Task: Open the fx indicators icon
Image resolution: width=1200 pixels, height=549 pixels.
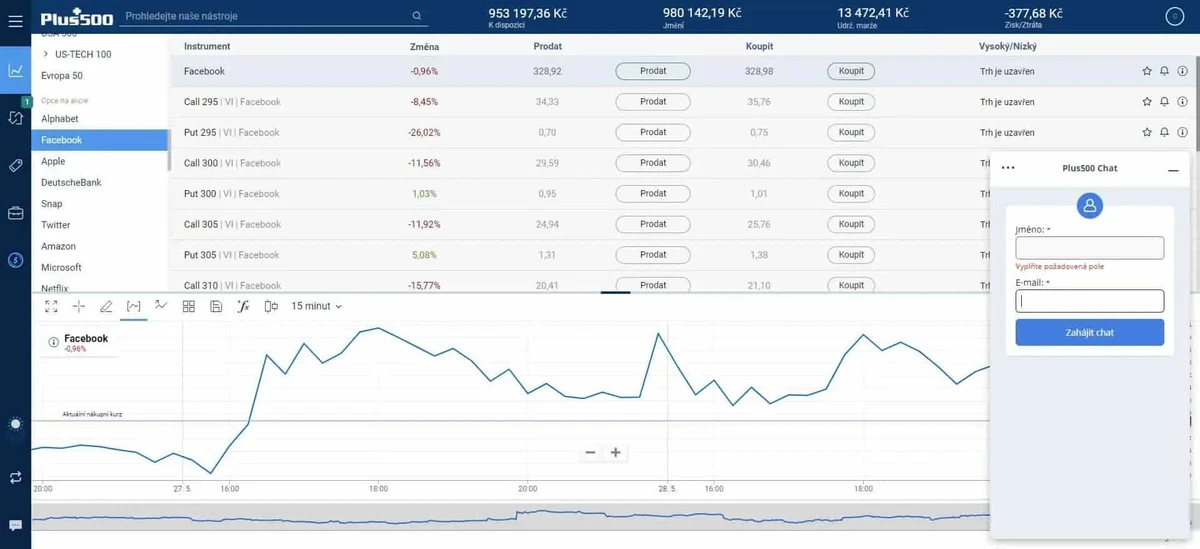Action: (243, 306)
